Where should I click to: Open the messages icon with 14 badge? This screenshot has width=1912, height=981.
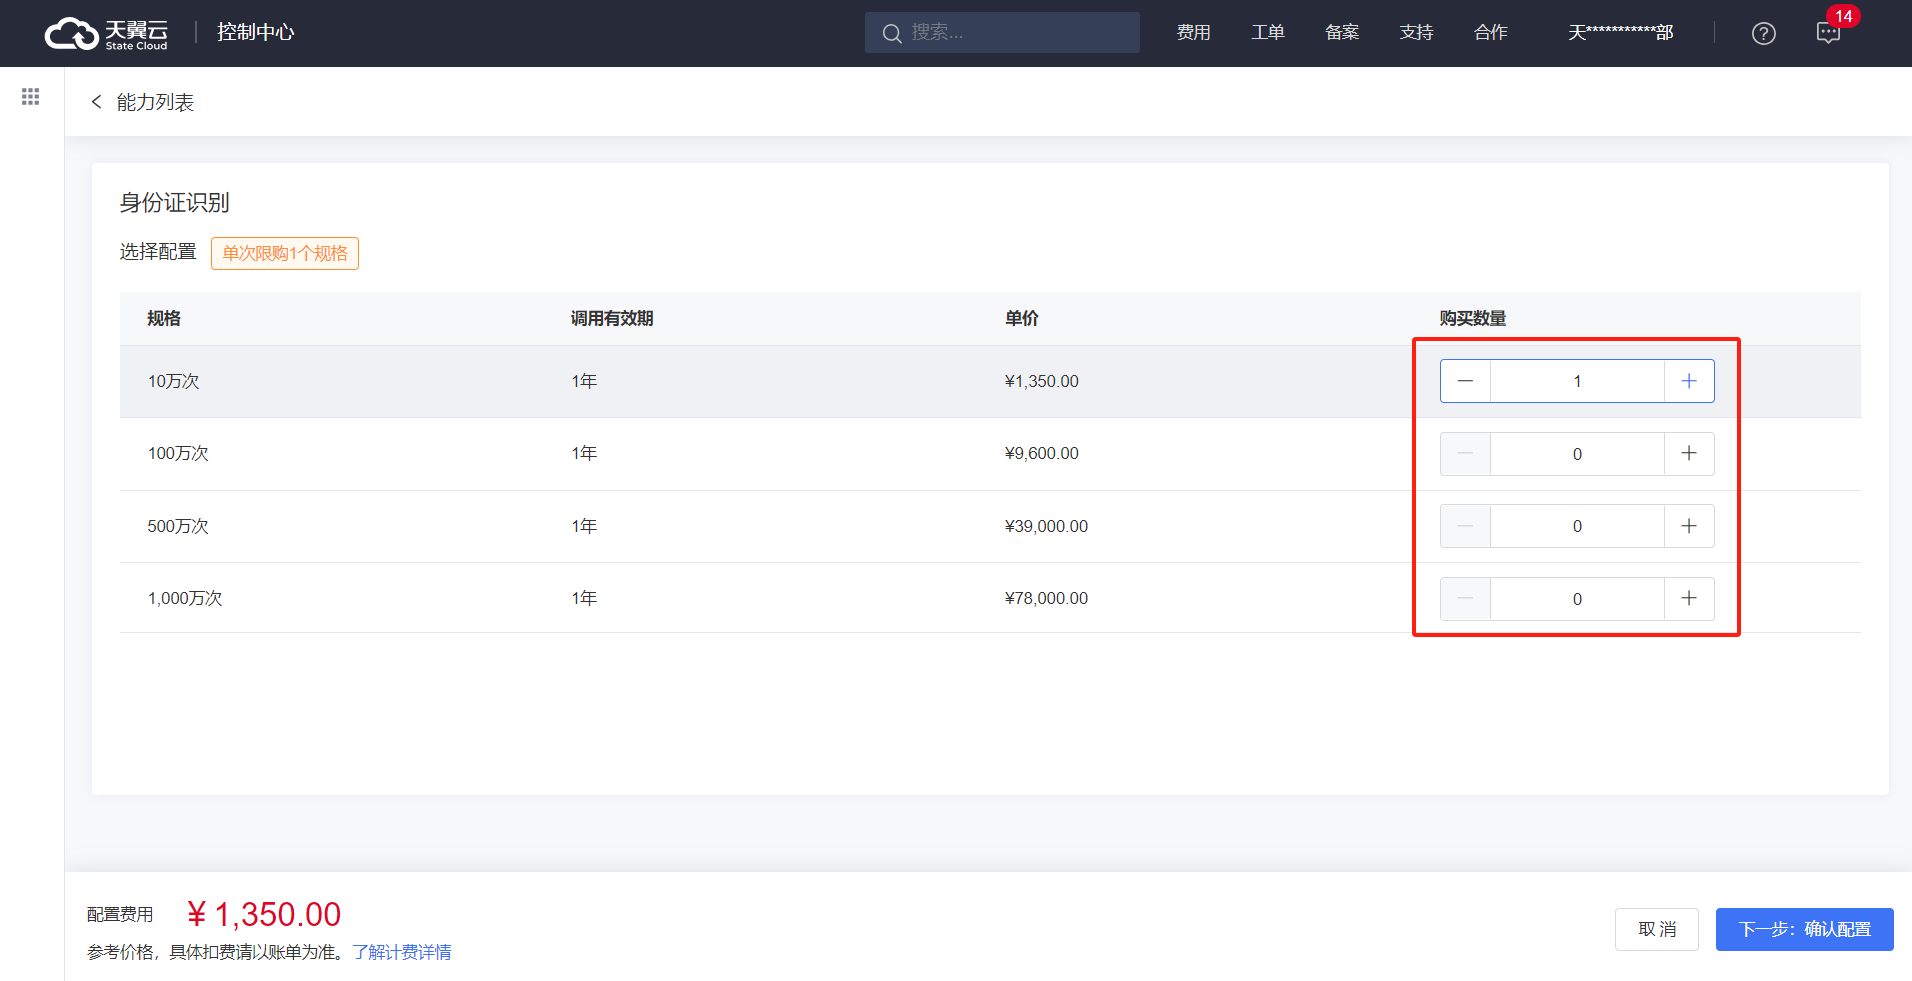tap(1829, 33)
